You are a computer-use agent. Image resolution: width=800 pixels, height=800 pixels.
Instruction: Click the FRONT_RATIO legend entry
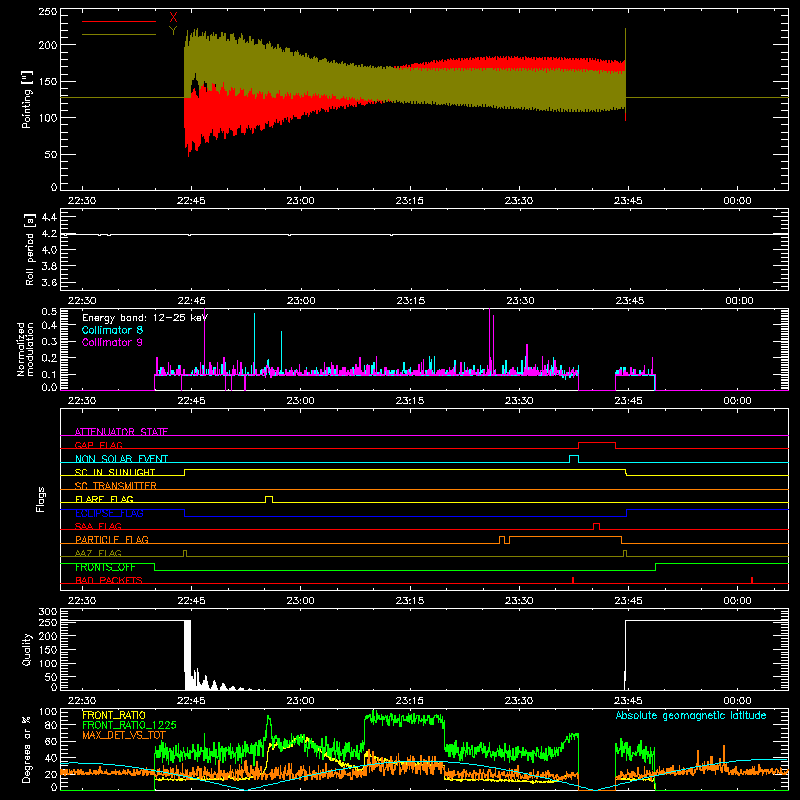coord(114,715)
